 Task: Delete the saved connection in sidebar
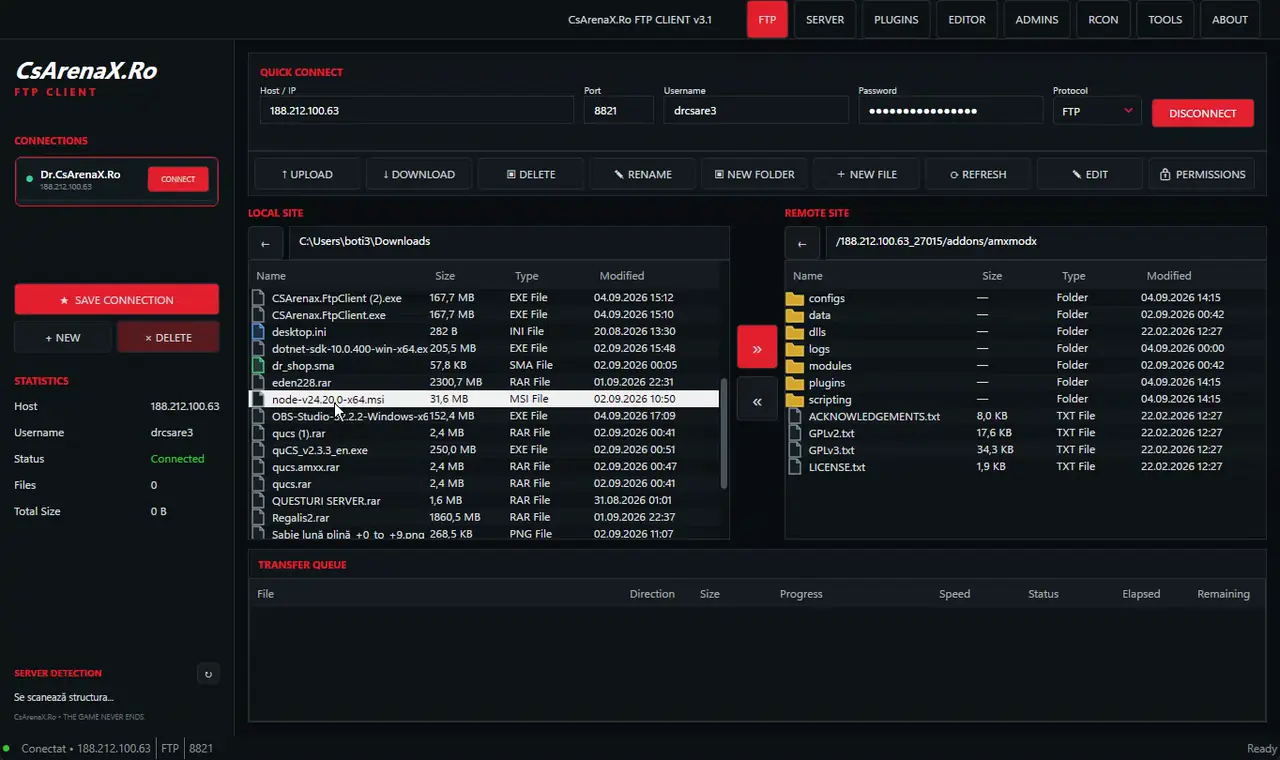click(x=168, y=337)
